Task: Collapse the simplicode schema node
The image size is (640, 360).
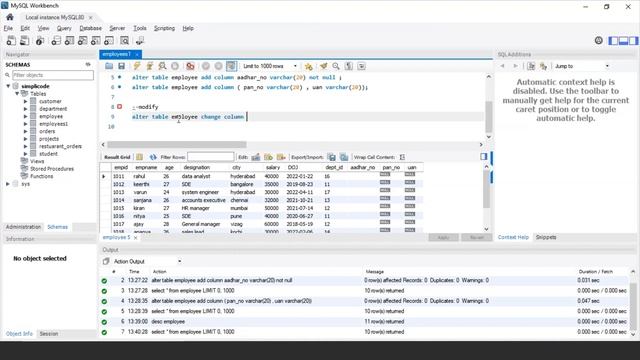Action: pyautogui.click(x=8, y=86)
